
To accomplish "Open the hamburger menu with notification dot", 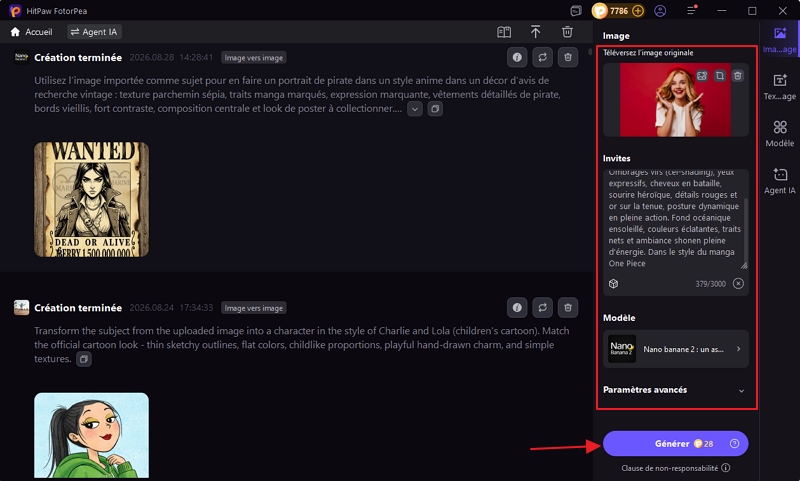I will point(691,11).
